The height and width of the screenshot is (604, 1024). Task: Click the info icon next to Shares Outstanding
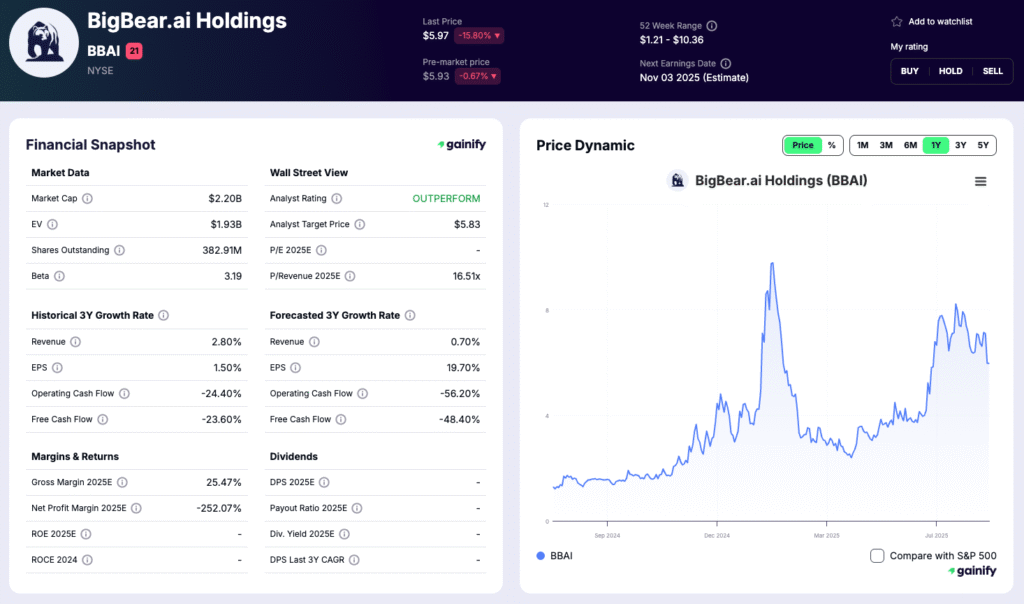tap(120, 250)
